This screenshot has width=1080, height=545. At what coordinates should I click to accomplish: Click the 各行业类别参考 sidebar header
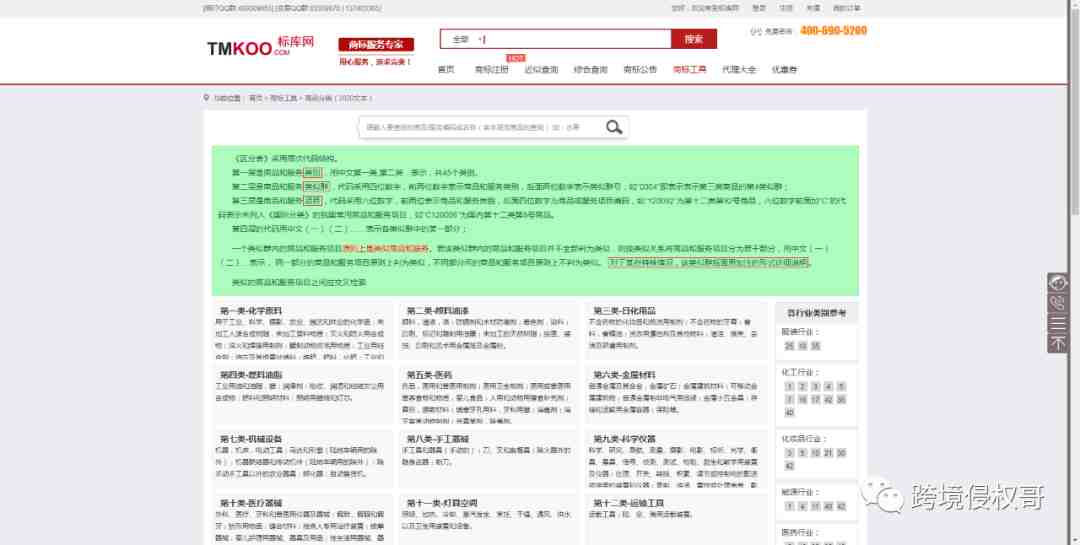816,313
